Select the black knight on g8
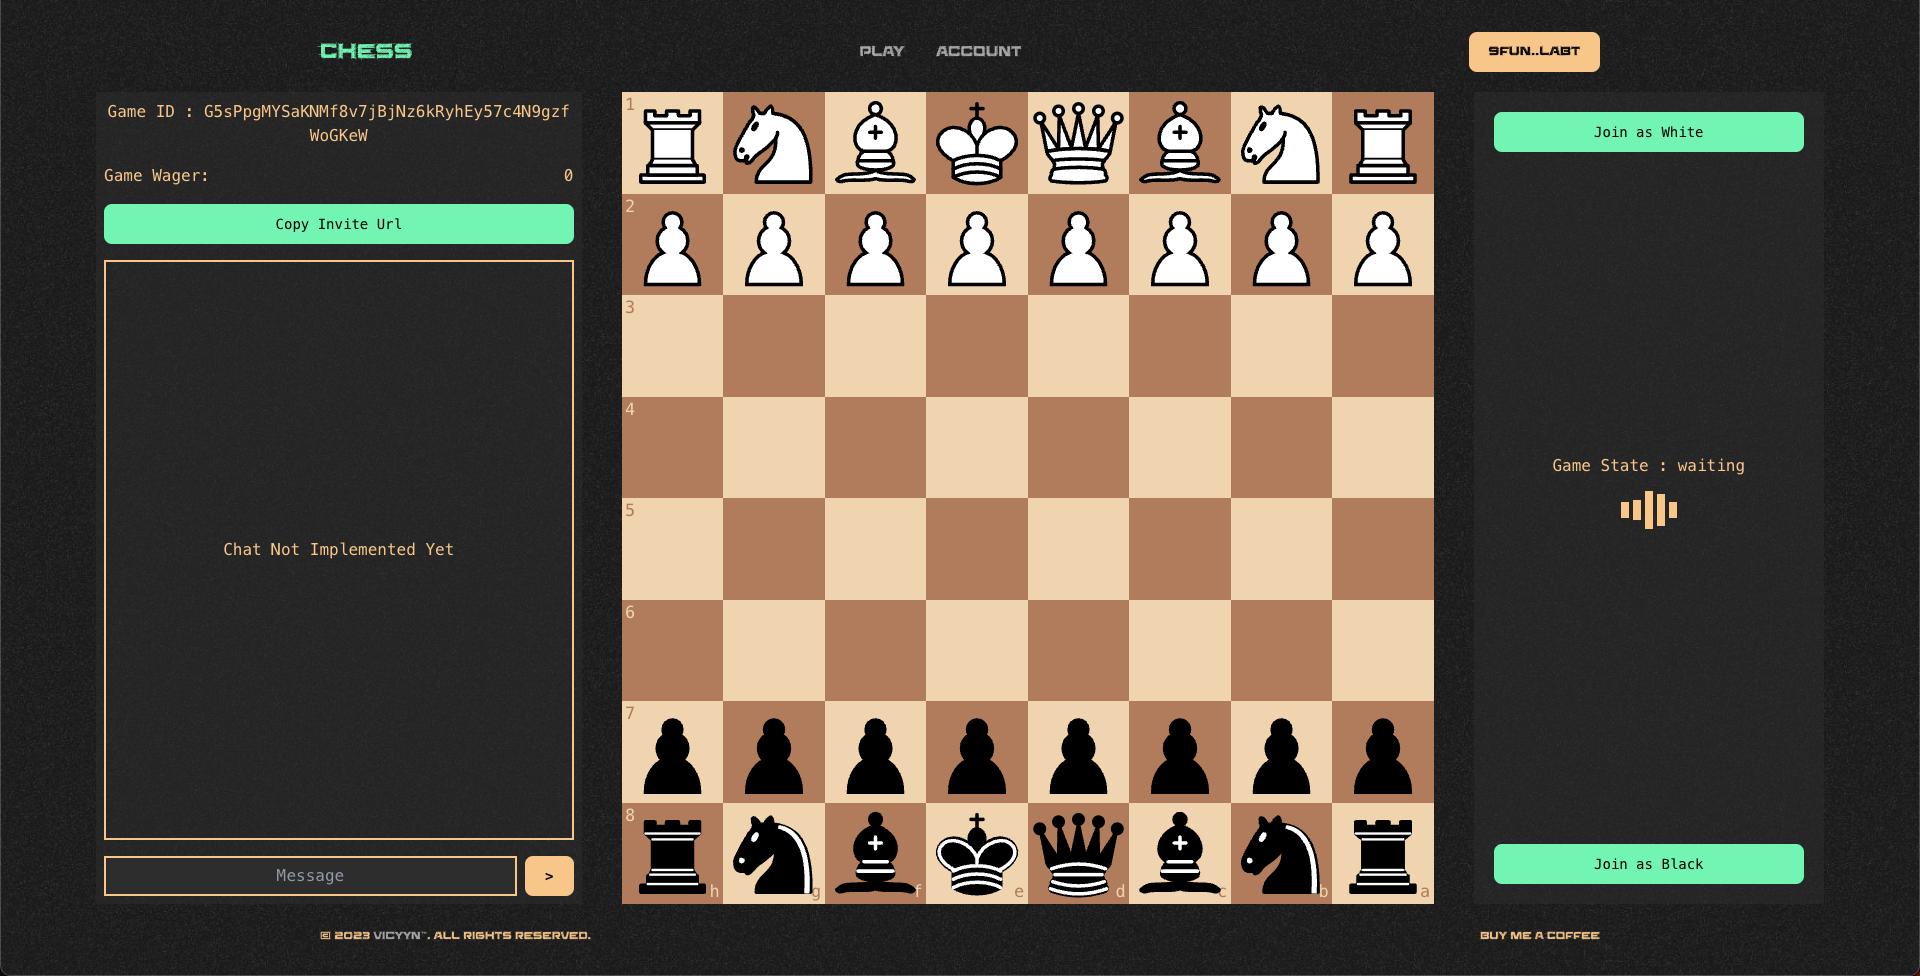This screenshot has width=1920, height=976. click(x=775, y=855)
